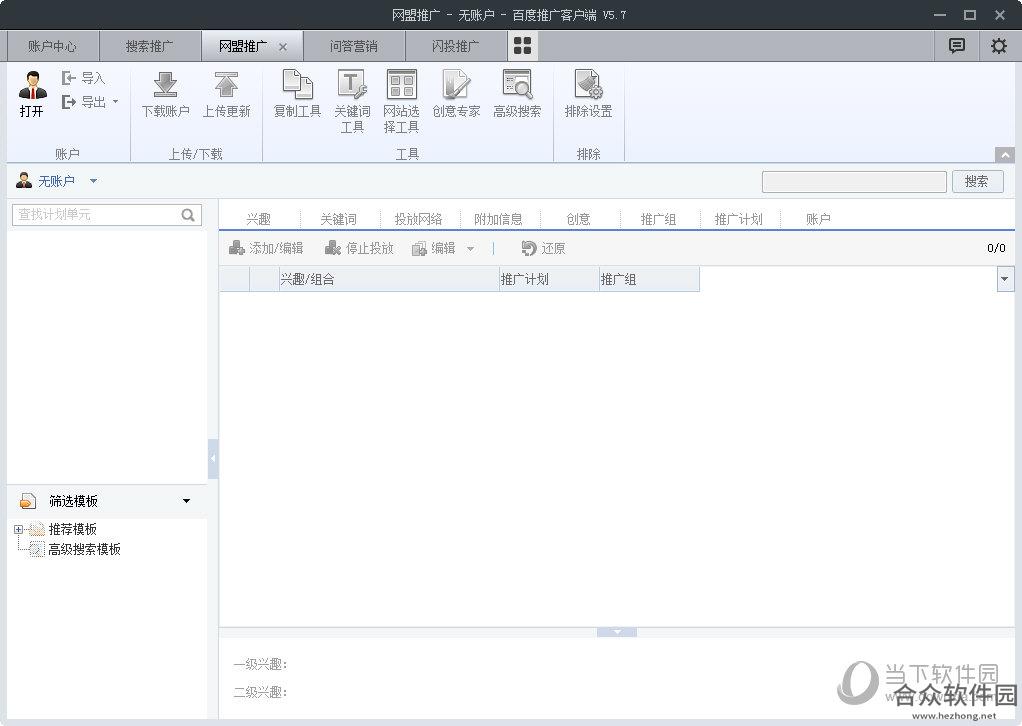1022x726 pixels.
Task: Select the 高级搜索模板 tree item
Action: (x=84, y=549)
